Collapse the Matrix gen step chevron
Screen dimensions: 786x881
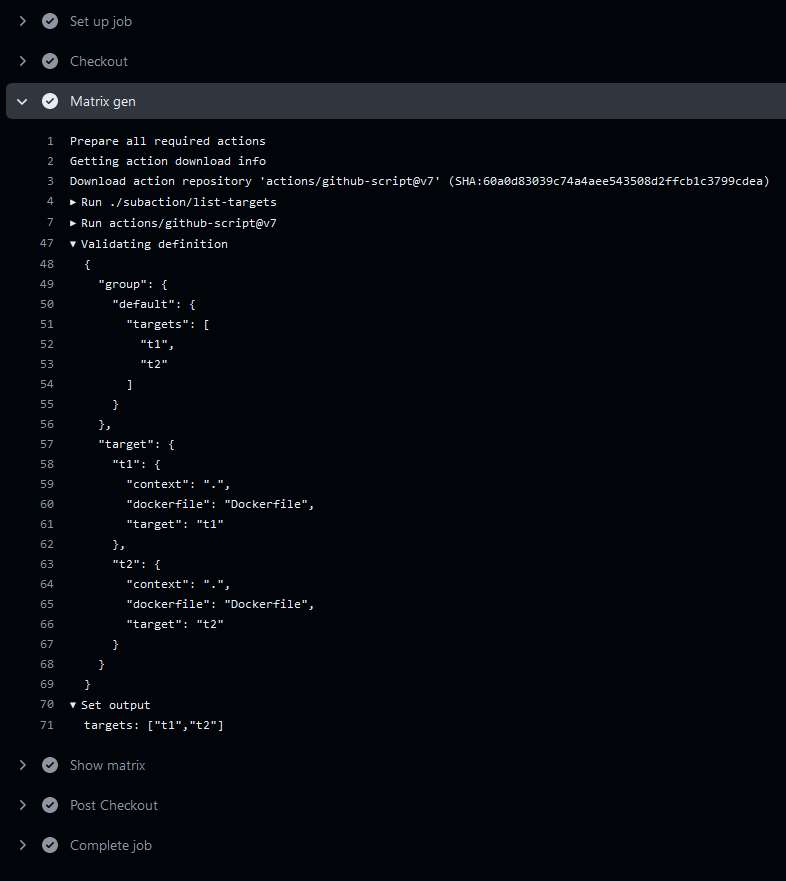coord(23,101)
